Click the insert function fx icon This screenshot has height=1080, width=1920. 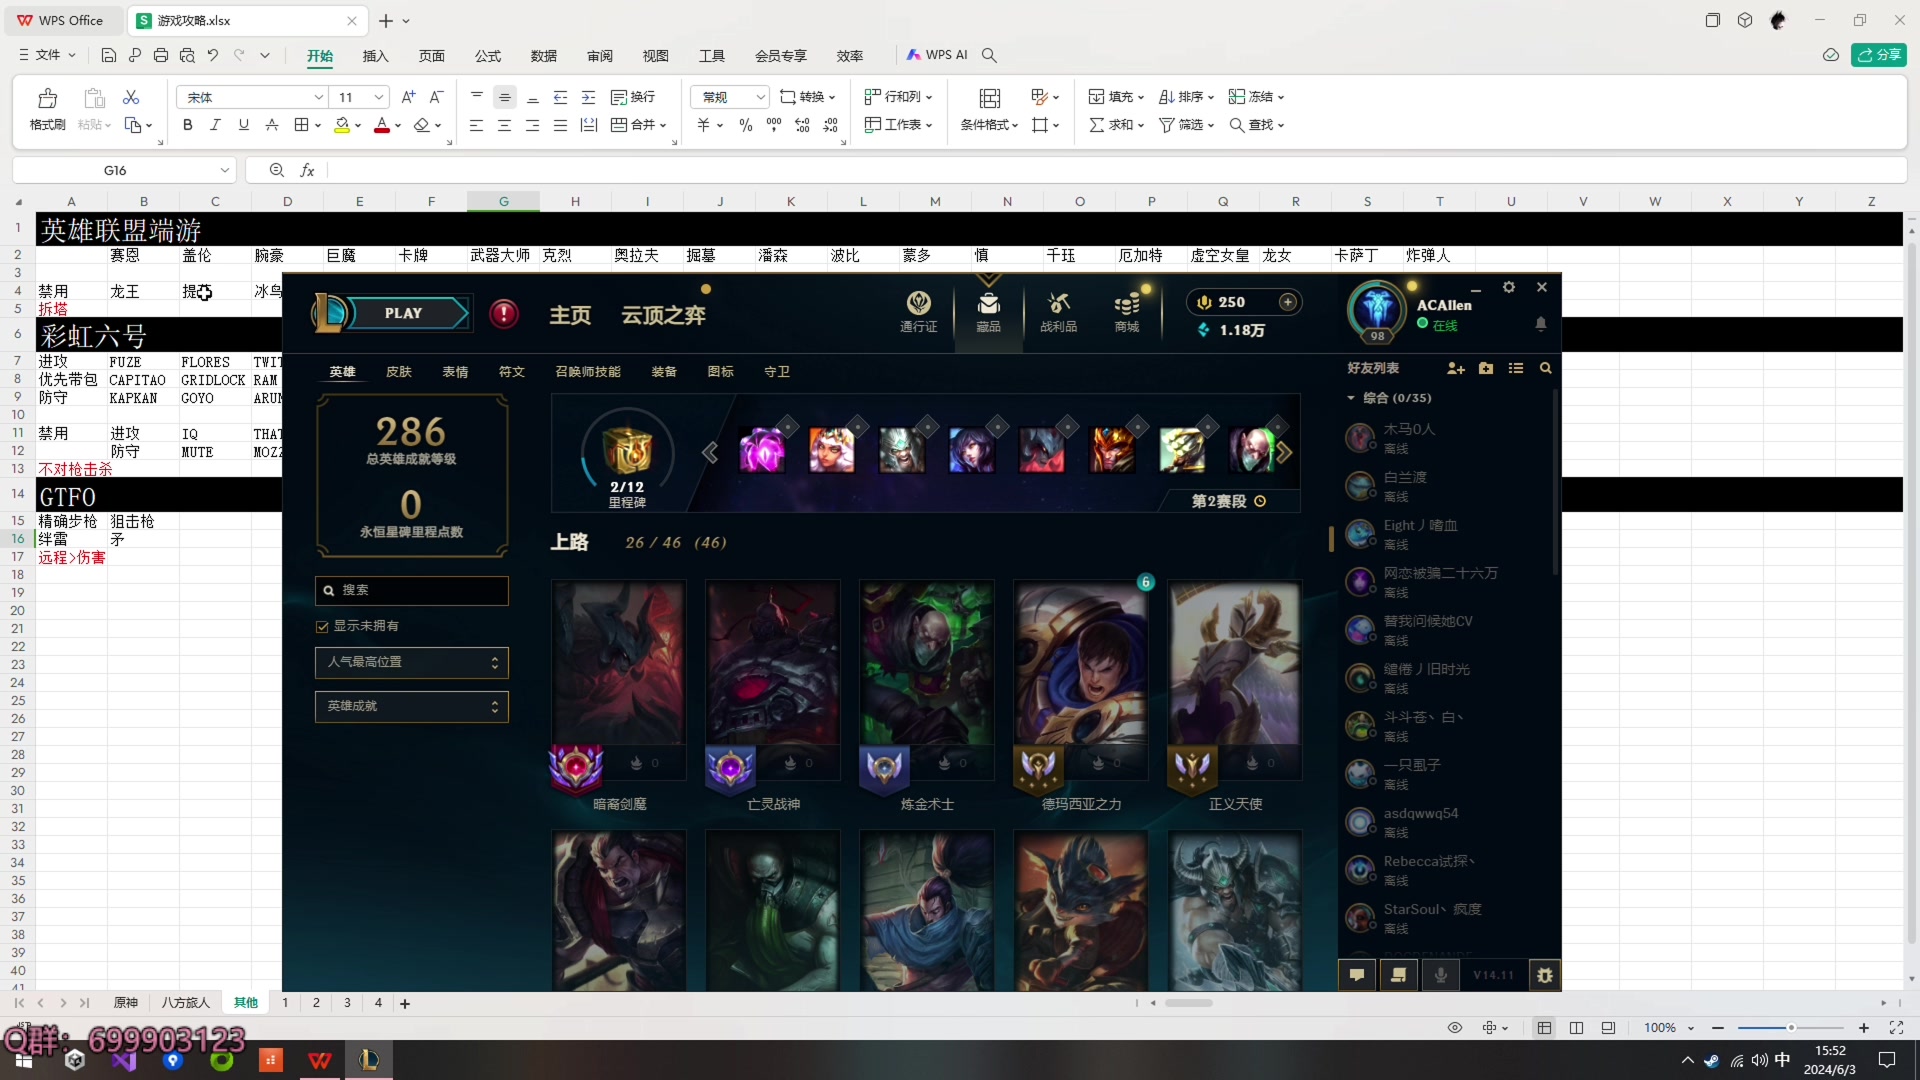pos(308,170)
